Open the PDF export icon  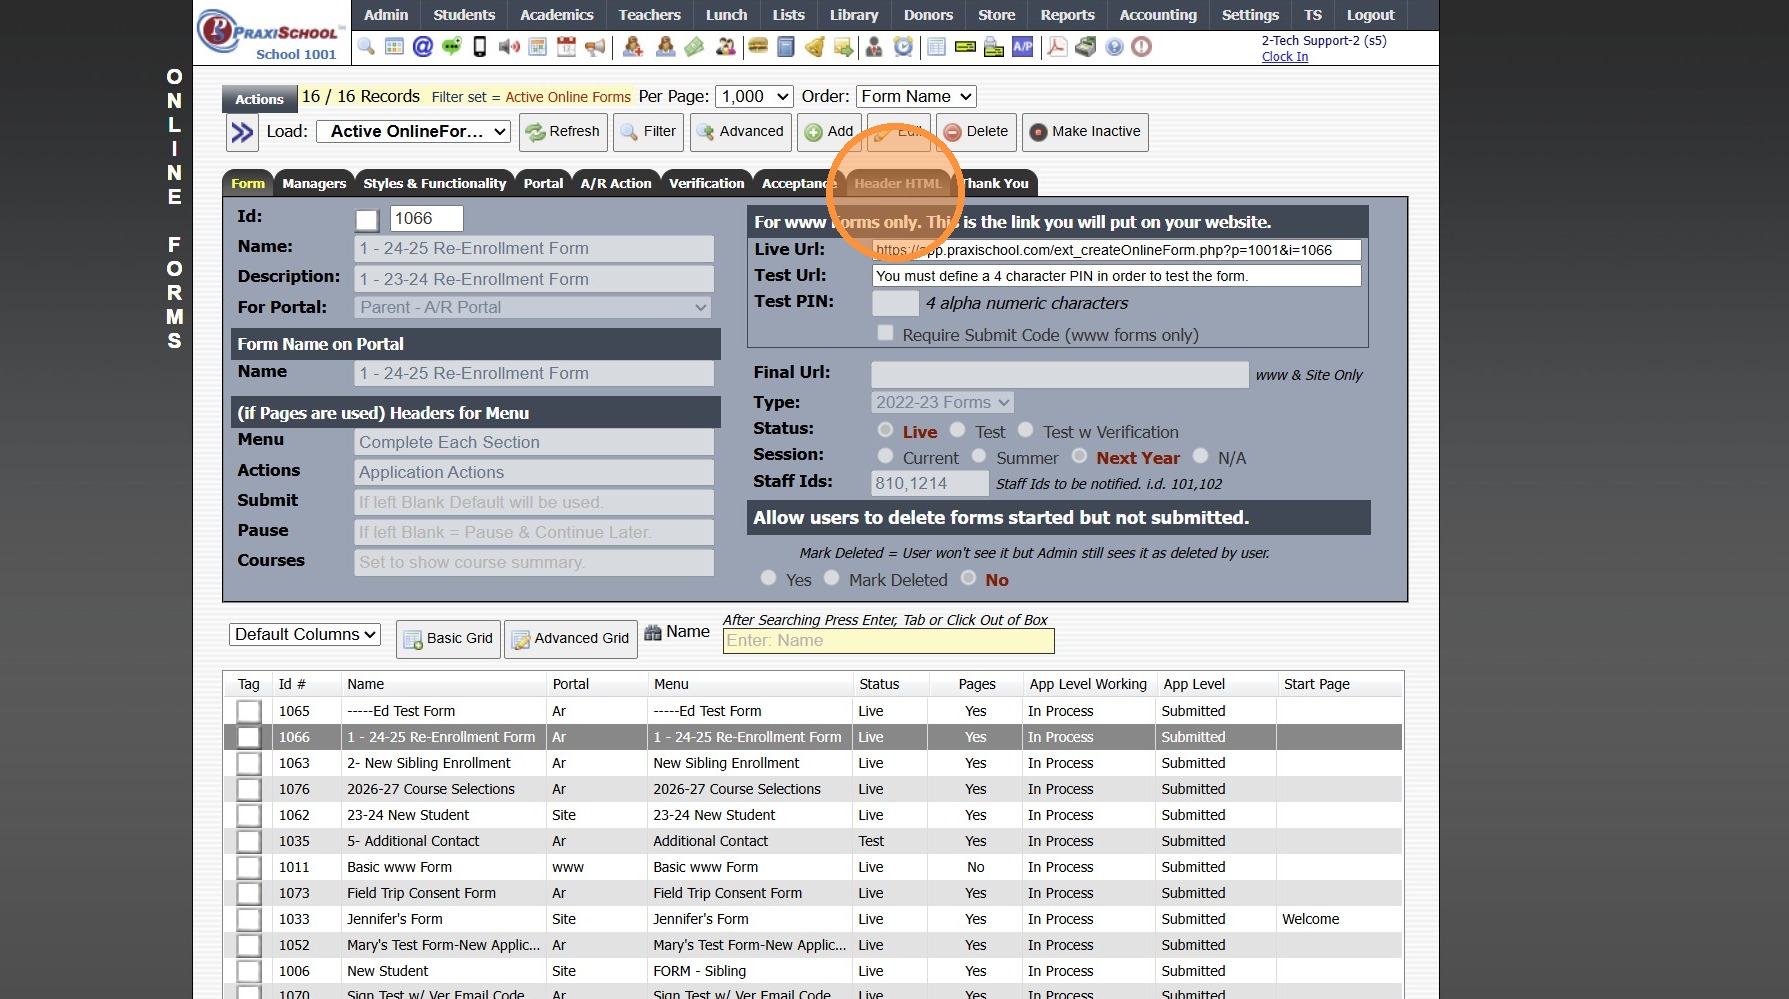pos(1059,46)
